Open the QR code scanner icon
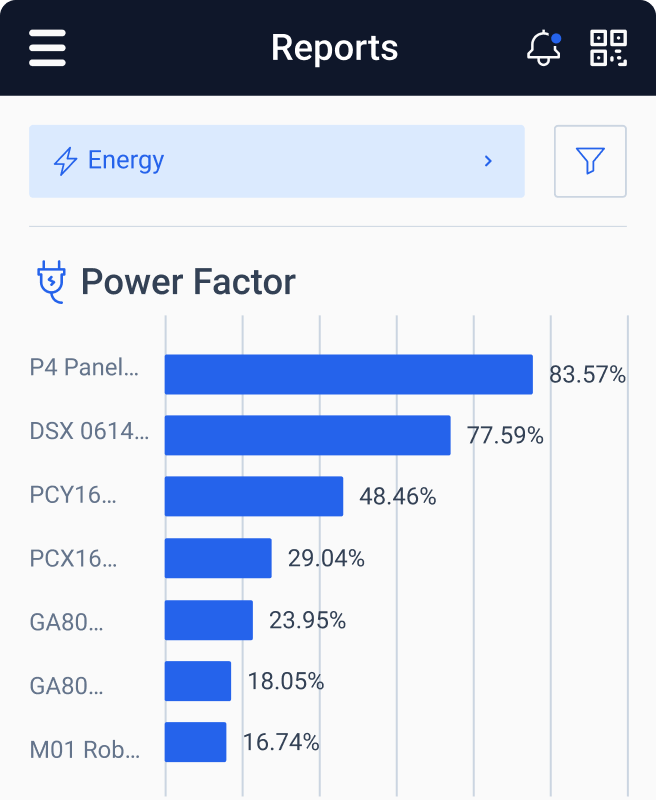This screenshot has height=800, width=656. coord(611,46)
